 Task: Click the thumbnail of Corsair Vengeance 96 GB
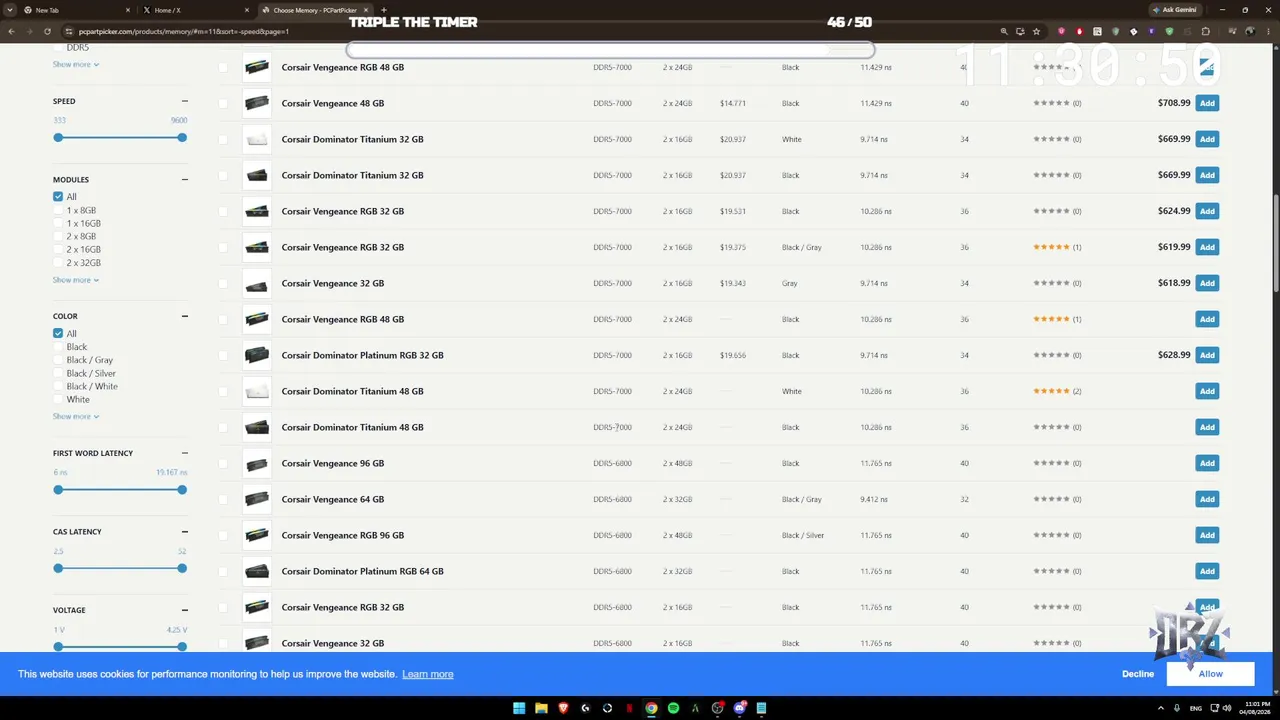pos(257,463)
